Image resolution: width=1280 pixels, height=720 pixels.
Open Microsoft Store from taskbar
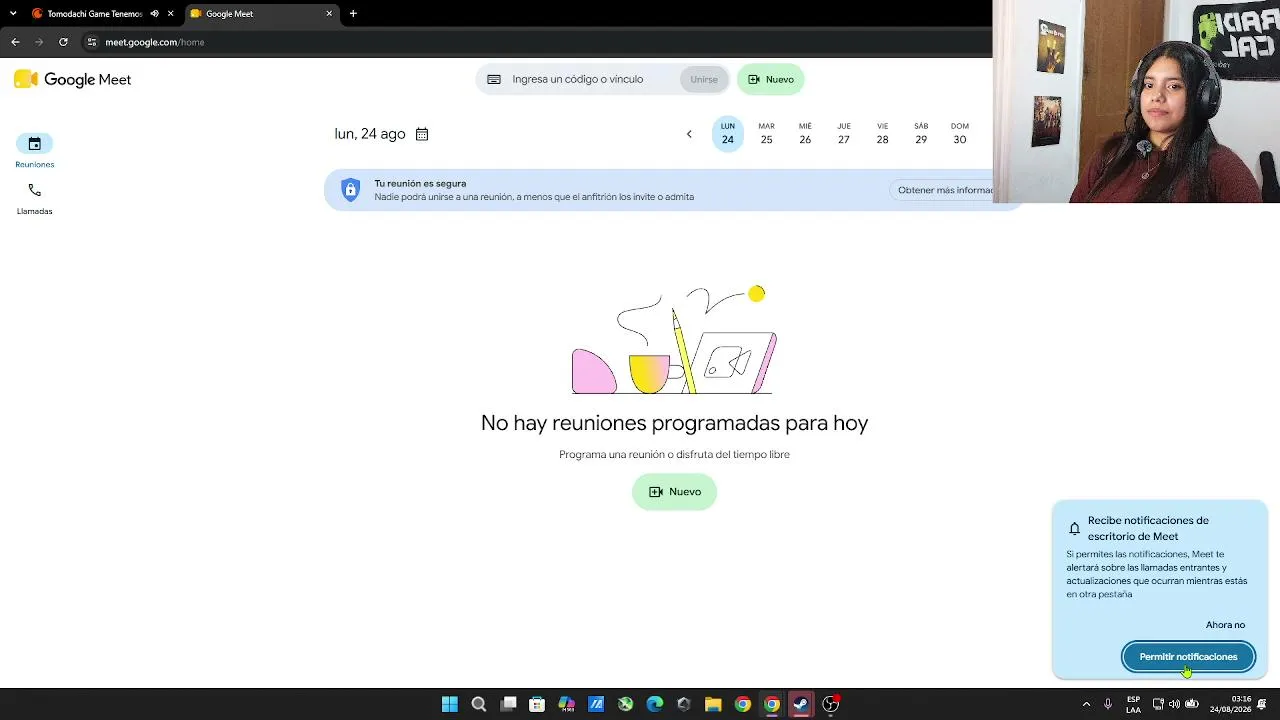pyautogui.click(x=537, y=704)
